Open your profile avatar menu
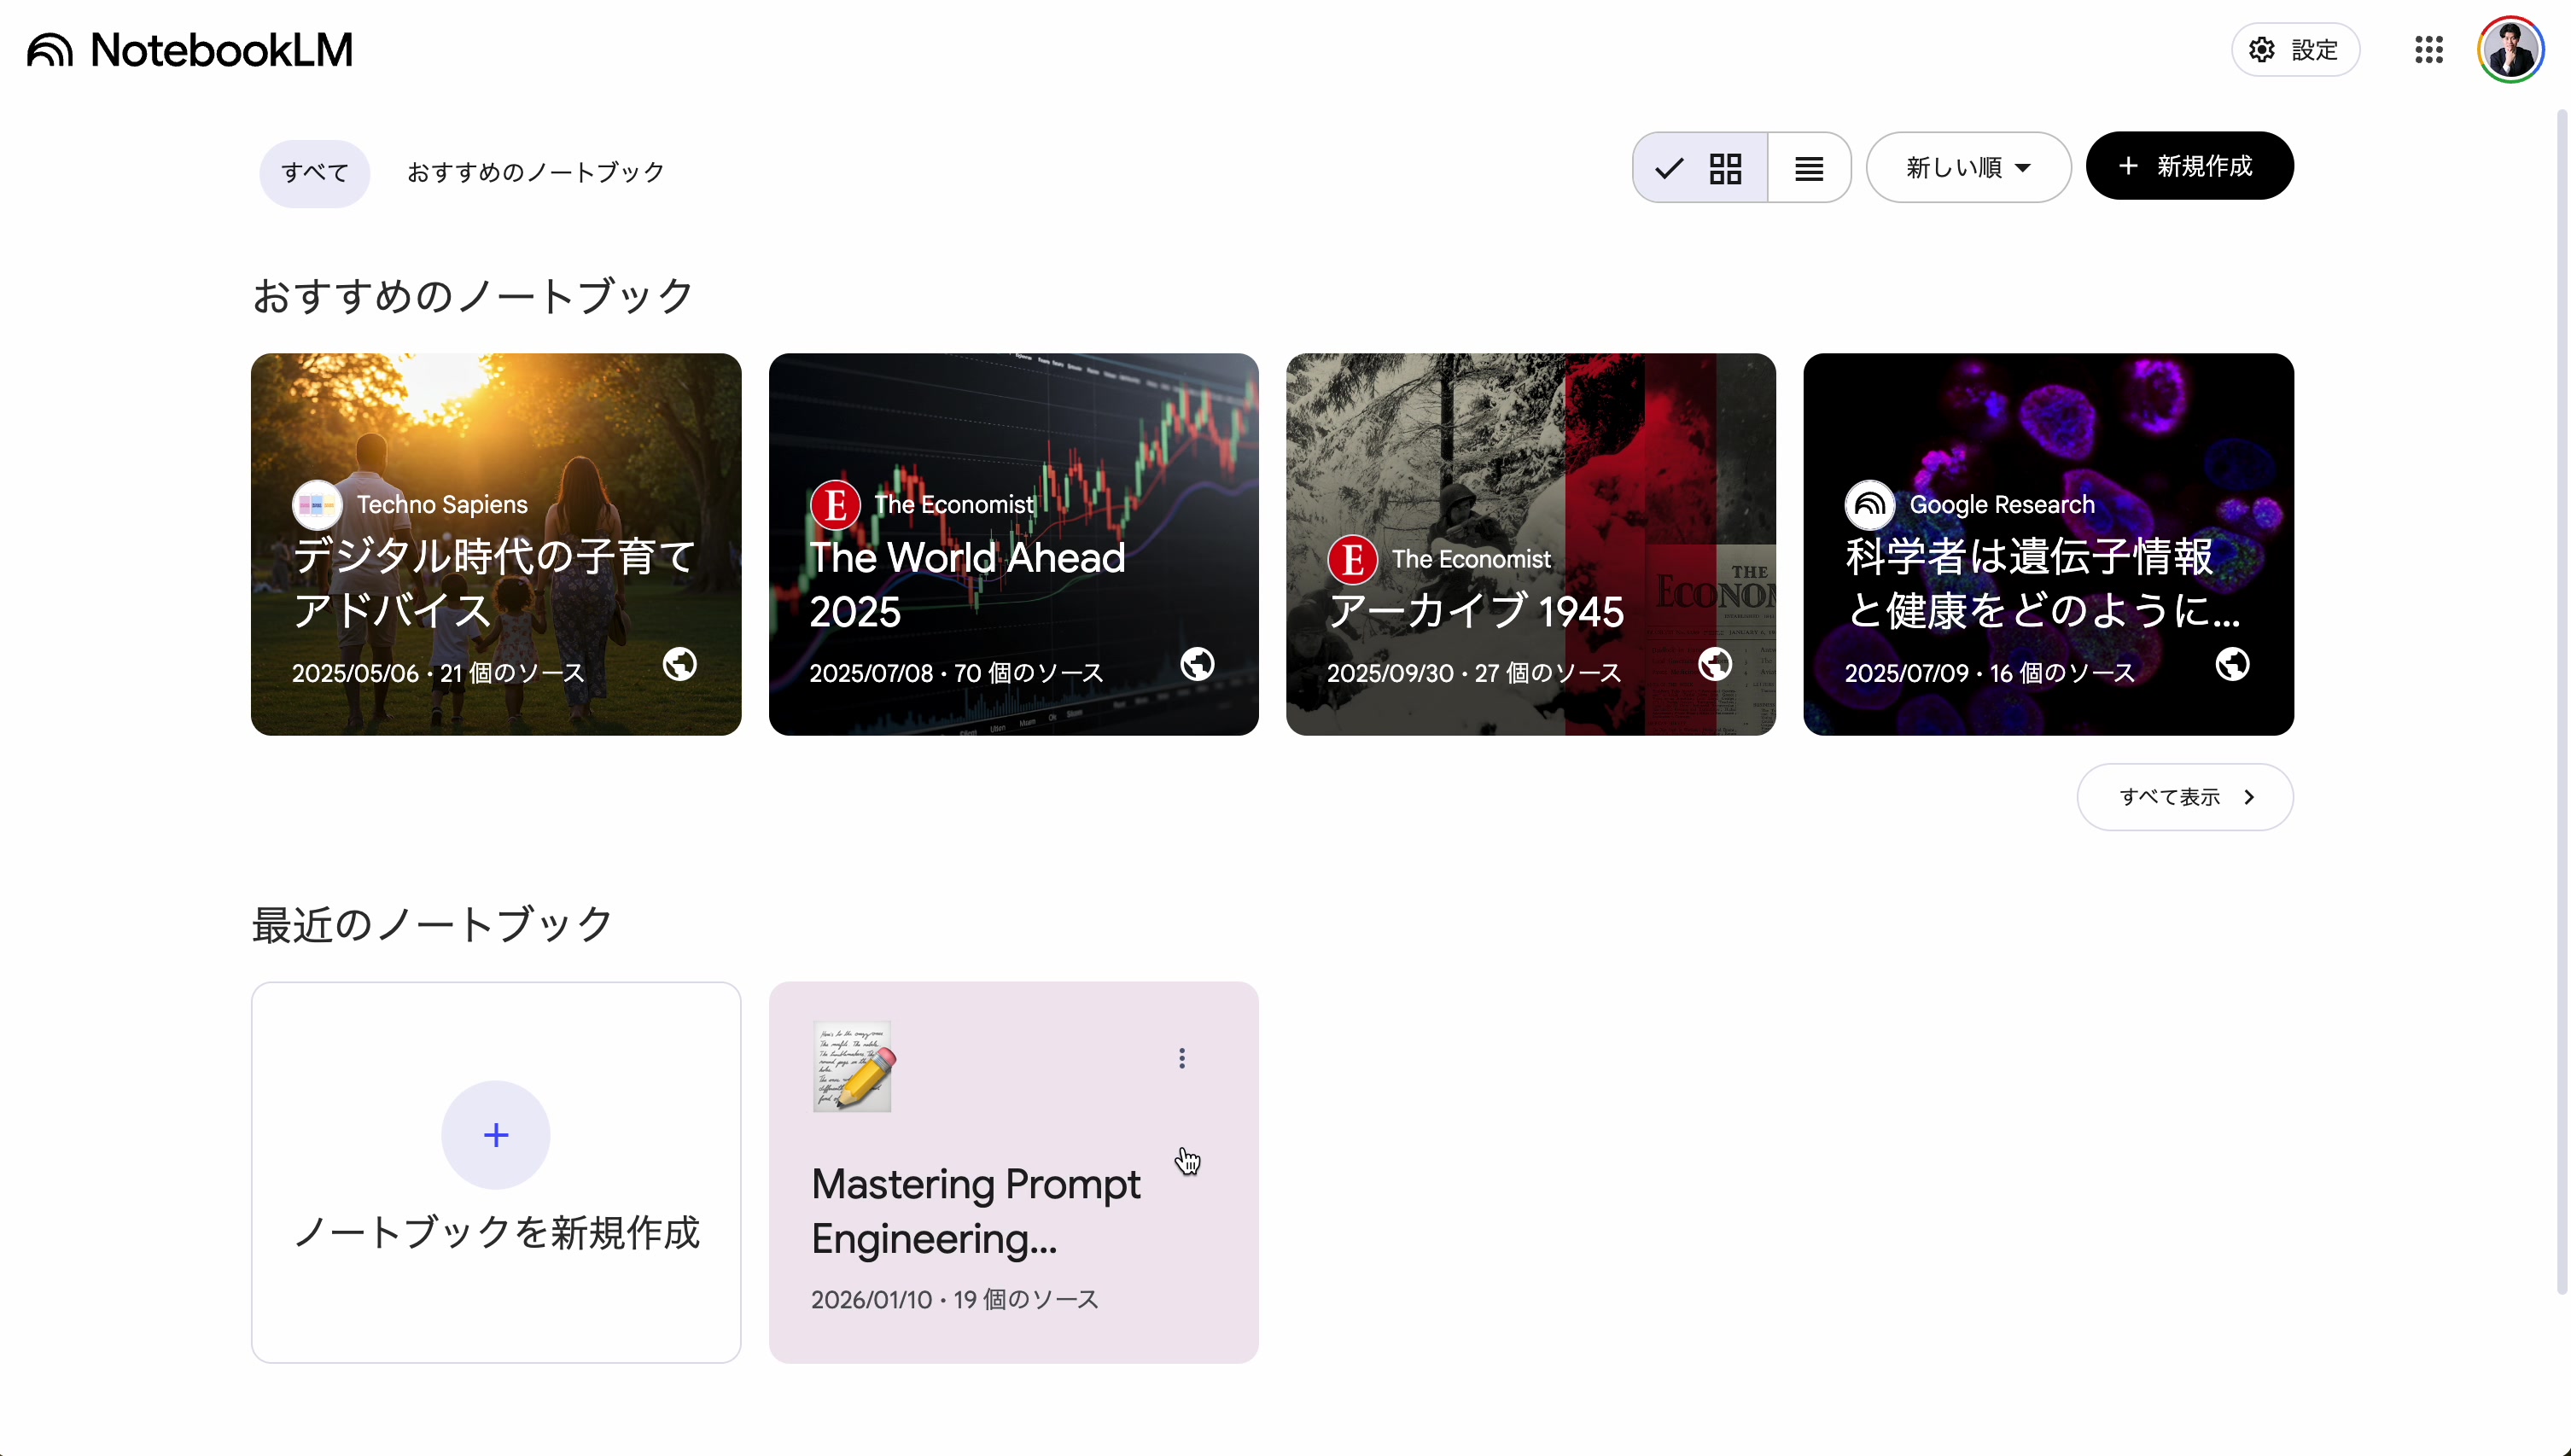Viewport: 2571px width, 1456px height. 2511,49
